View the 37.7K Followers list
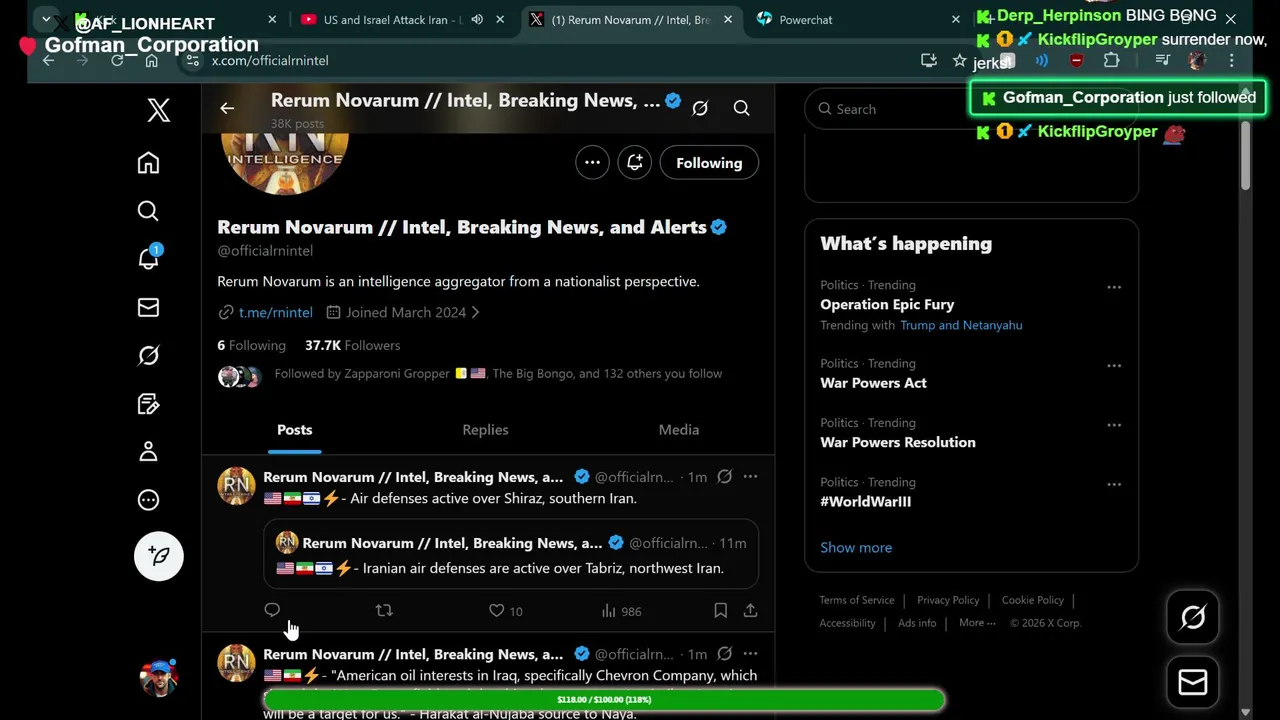Viewport: 1280px width, 720px height. point(352,345)
